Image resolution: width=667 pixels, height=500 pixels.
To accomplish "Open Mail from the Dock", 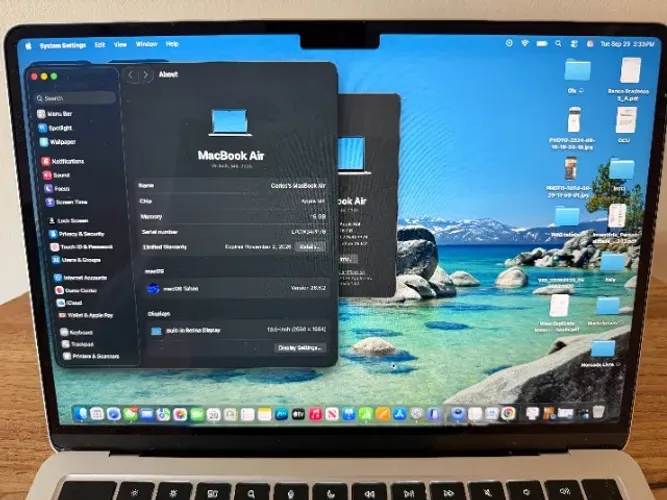I will (x=147, y=414).
